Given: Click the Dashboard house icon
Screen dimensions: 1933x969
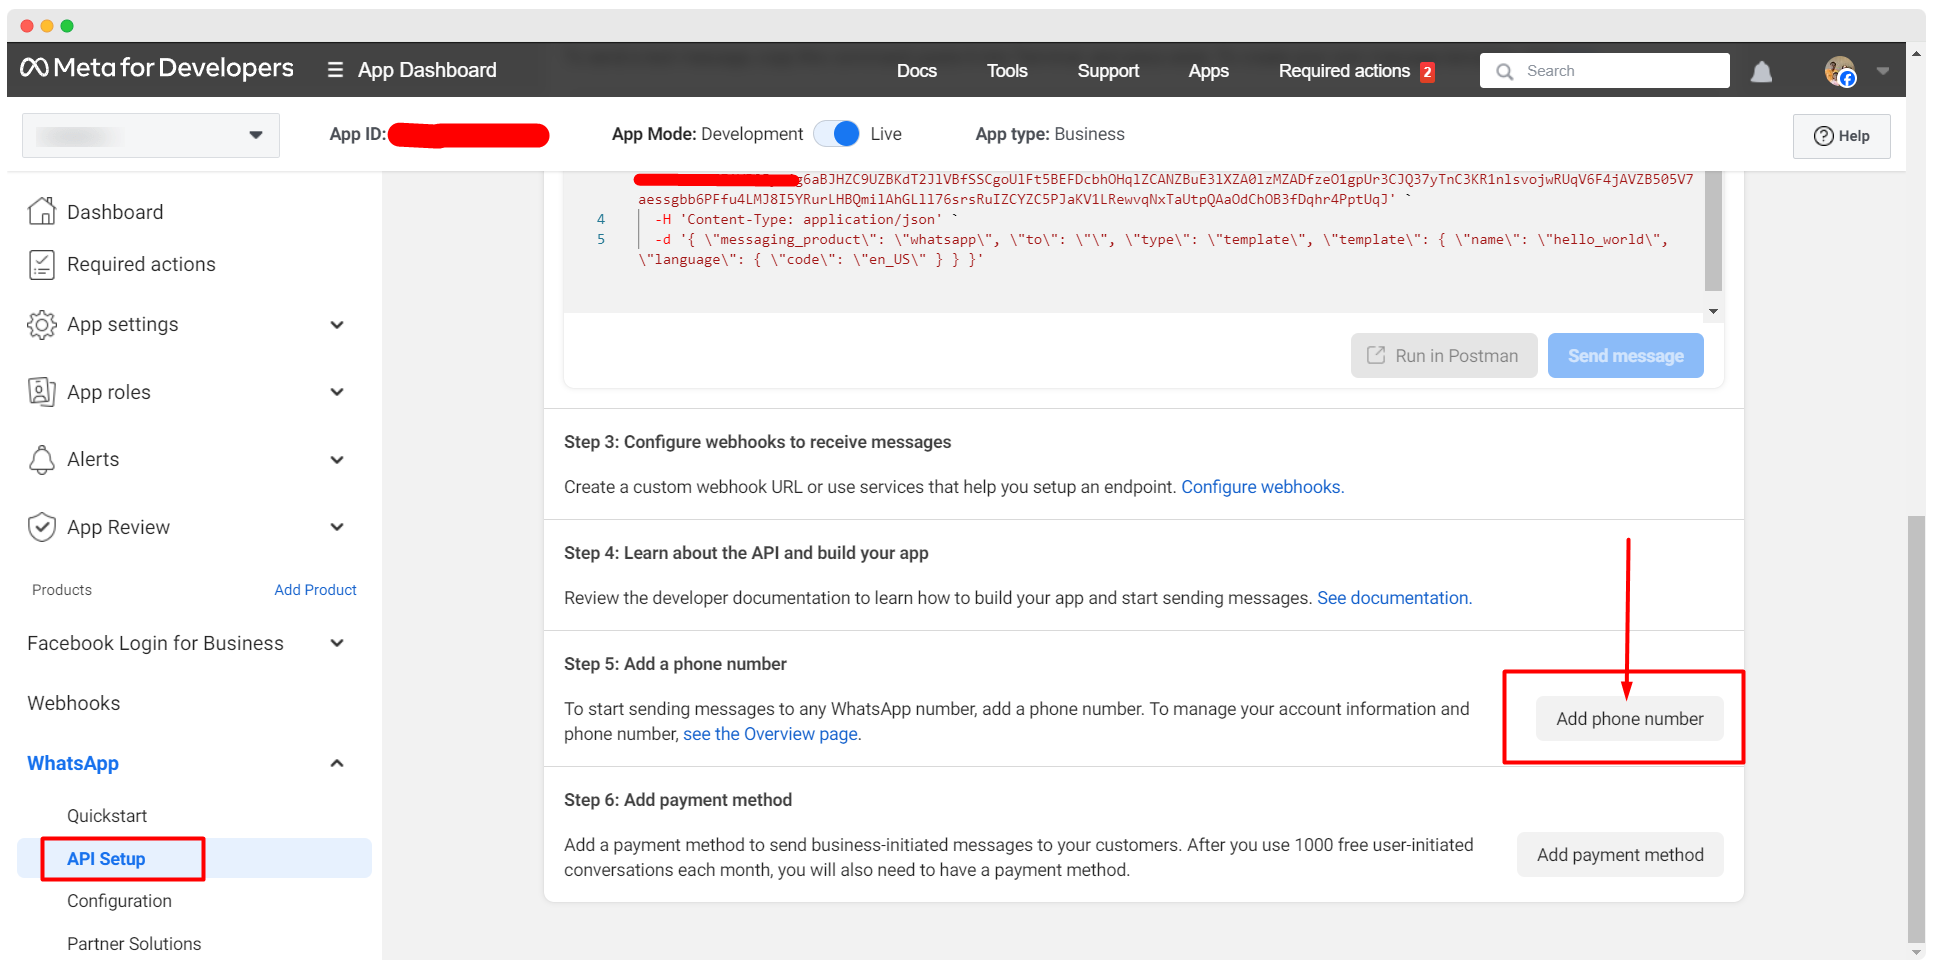Looking at the screenshot, I should 41,212.
